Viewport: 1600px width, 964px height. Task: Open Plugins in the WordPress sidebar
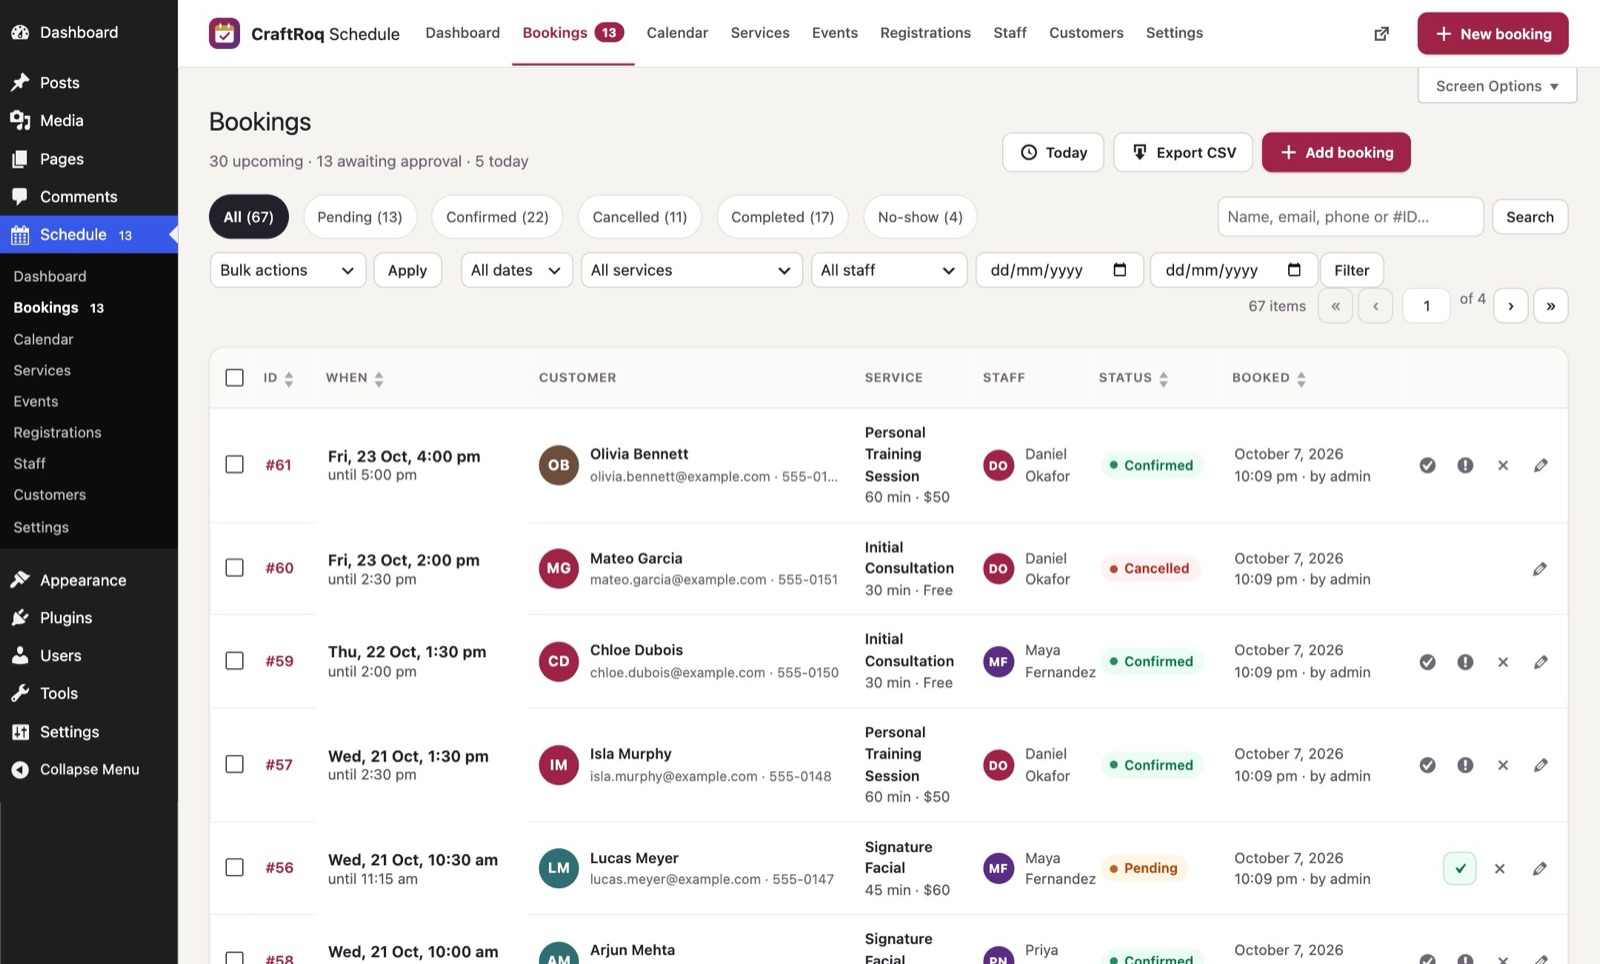tap(66, 618)
